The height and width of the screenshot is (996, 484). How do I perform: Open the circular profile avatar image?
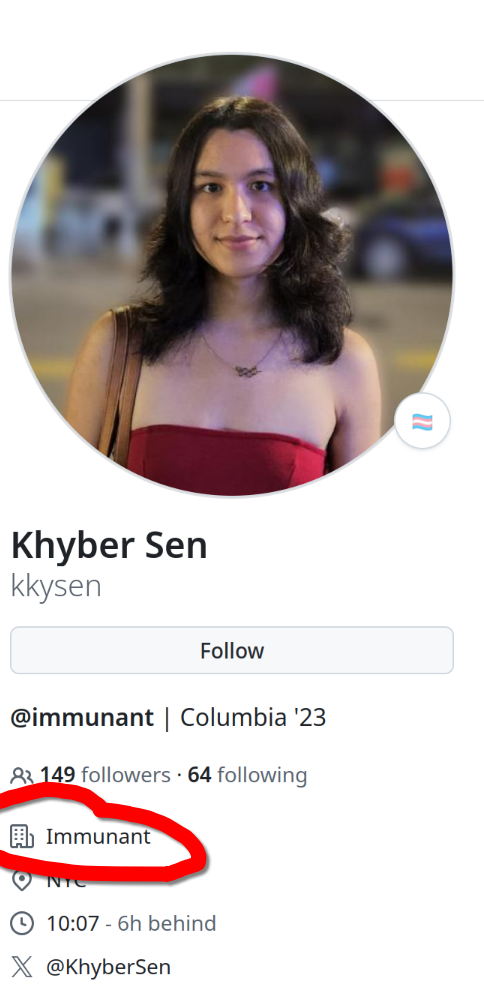coord(232,274)
